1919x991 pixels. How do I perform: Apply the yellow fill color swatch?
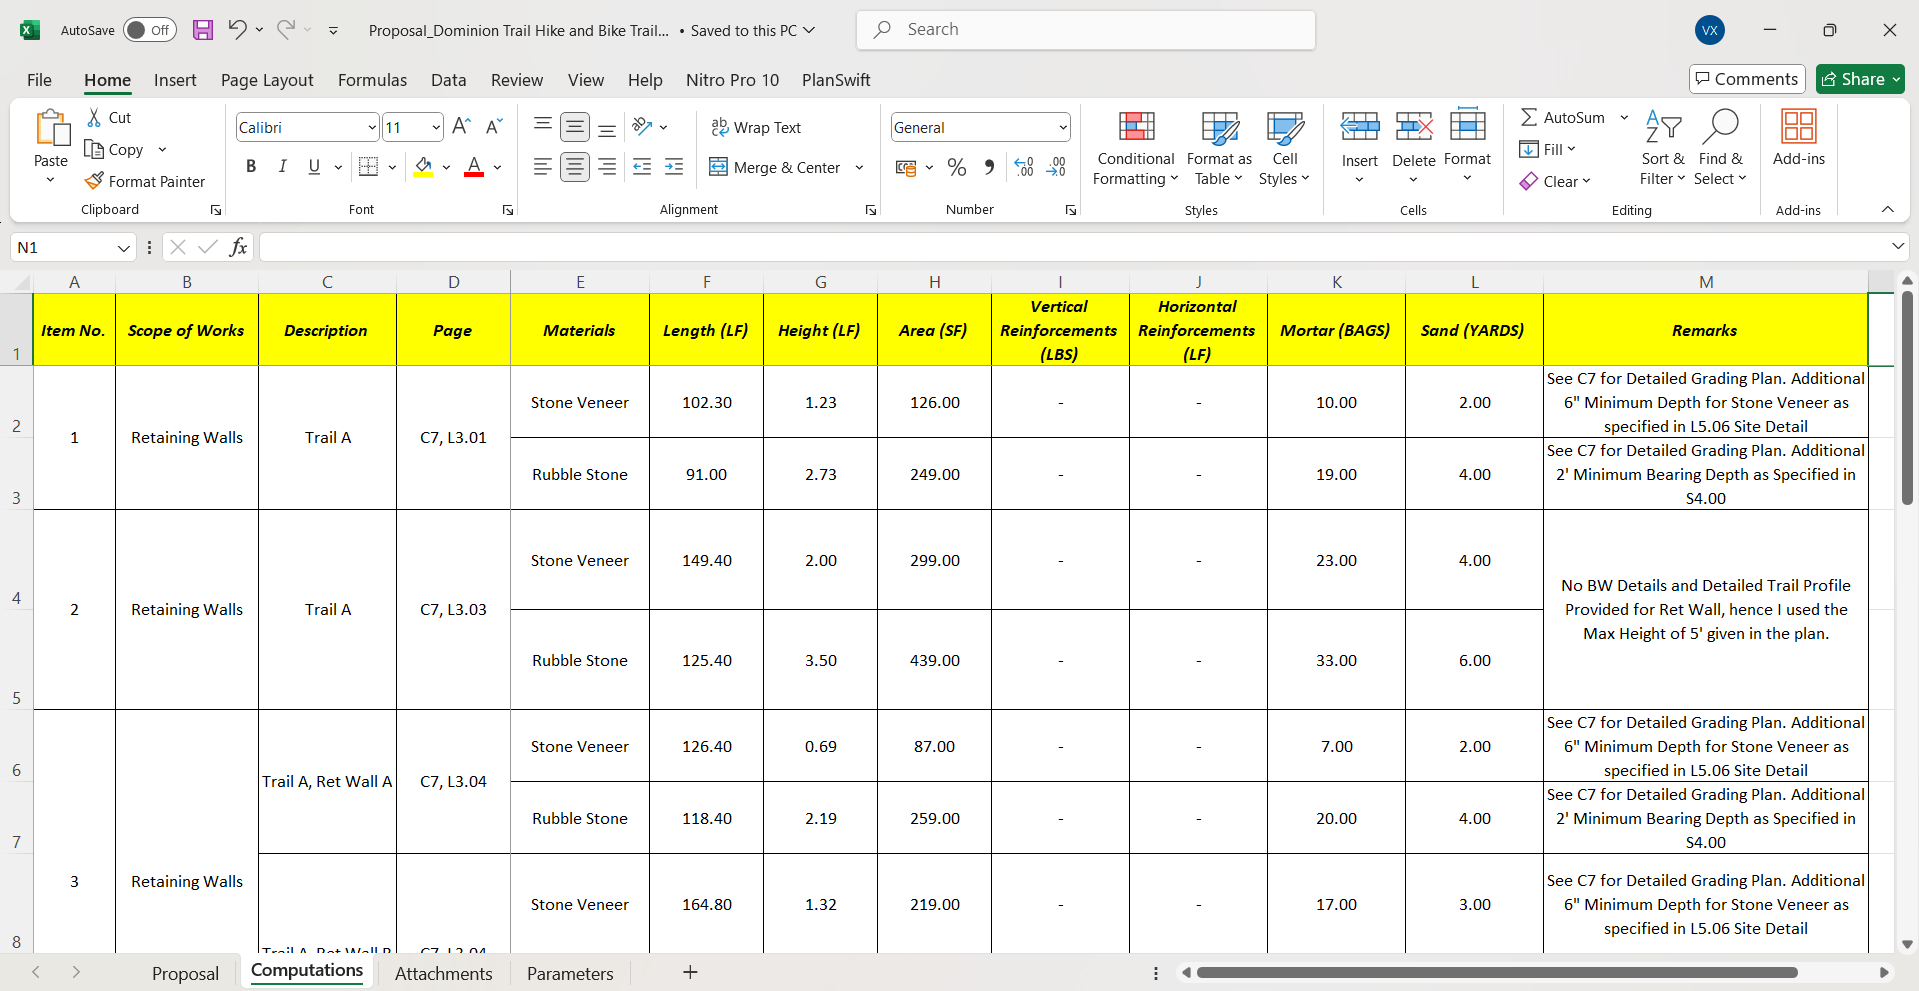click(423, 167)
